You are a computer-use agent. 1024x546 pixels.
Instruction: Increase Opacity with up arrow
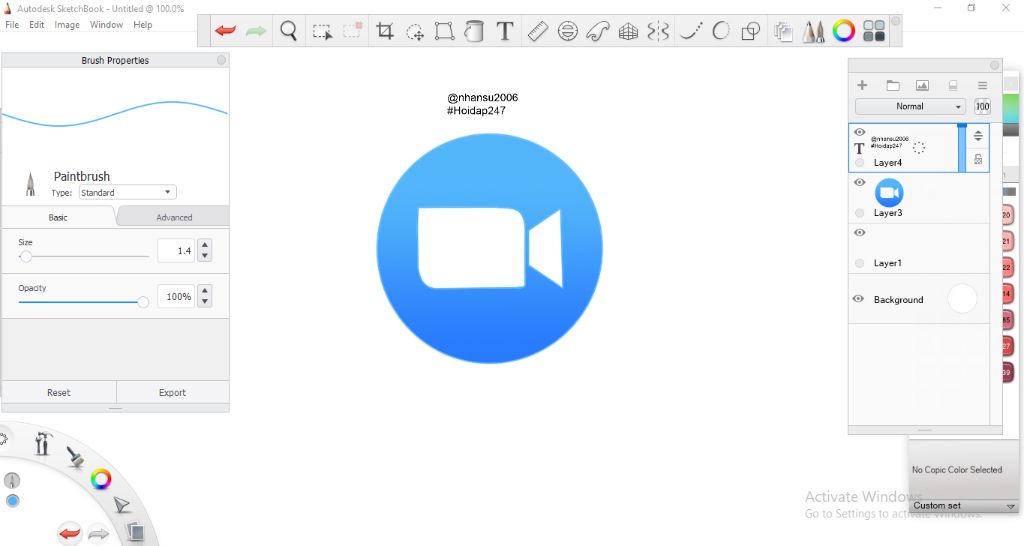click(x=205, y=291)
